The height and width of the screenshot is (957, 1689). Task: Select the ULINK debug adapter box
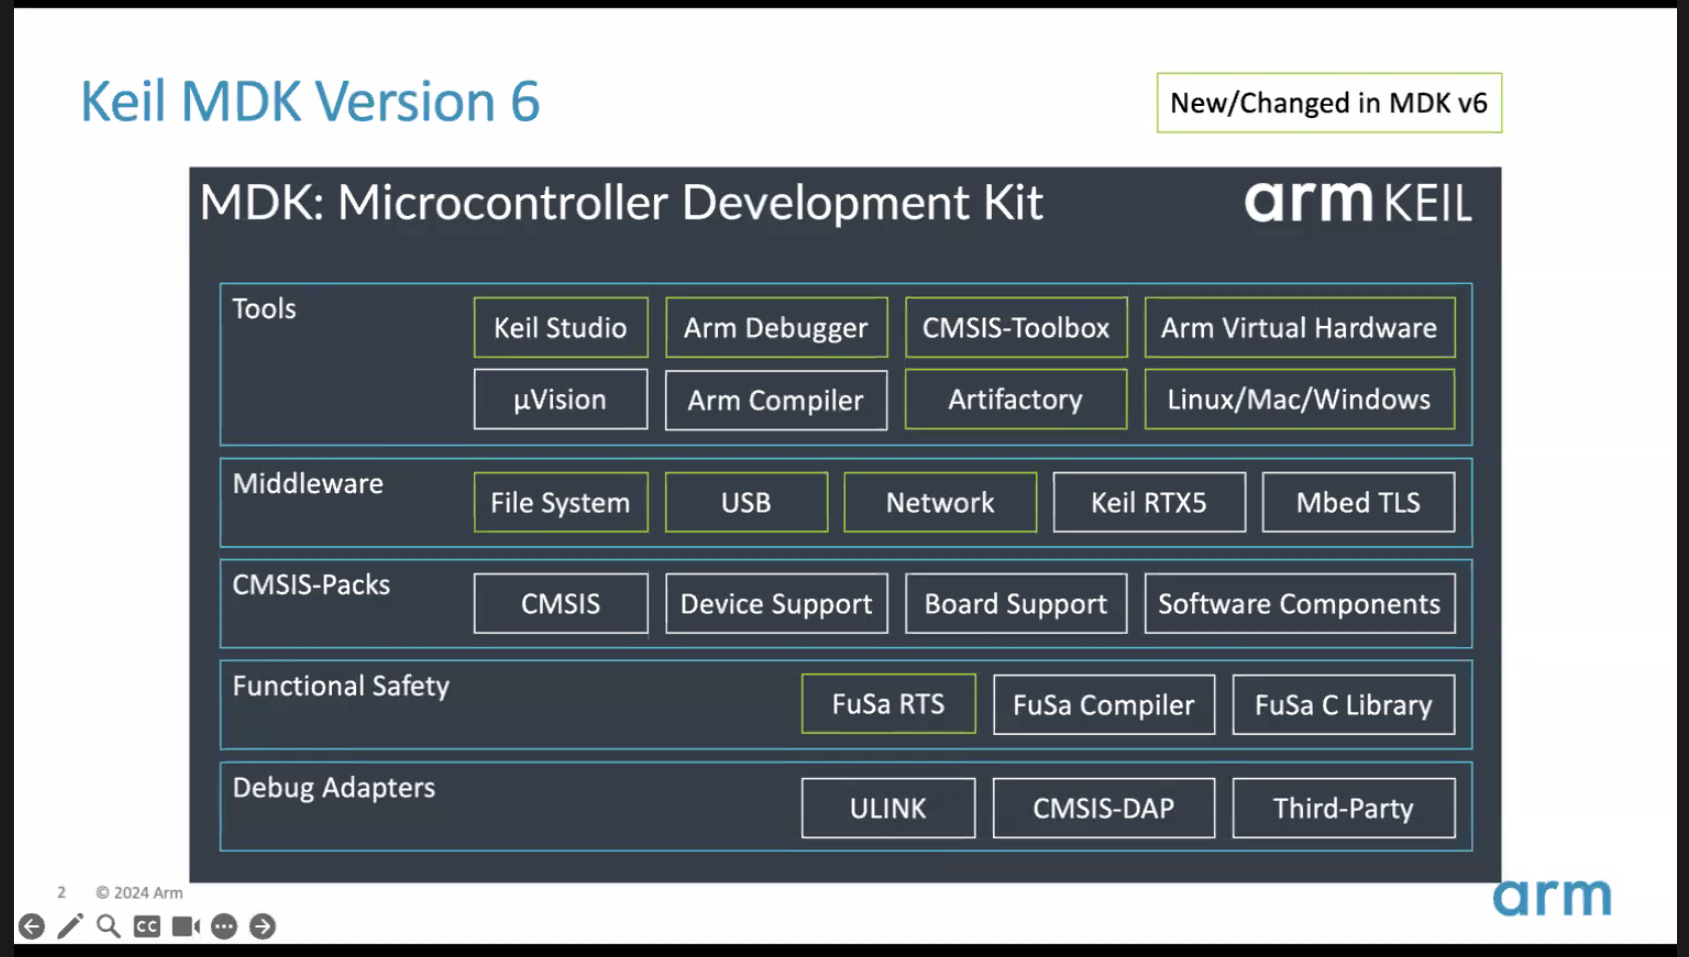[888, 808]
